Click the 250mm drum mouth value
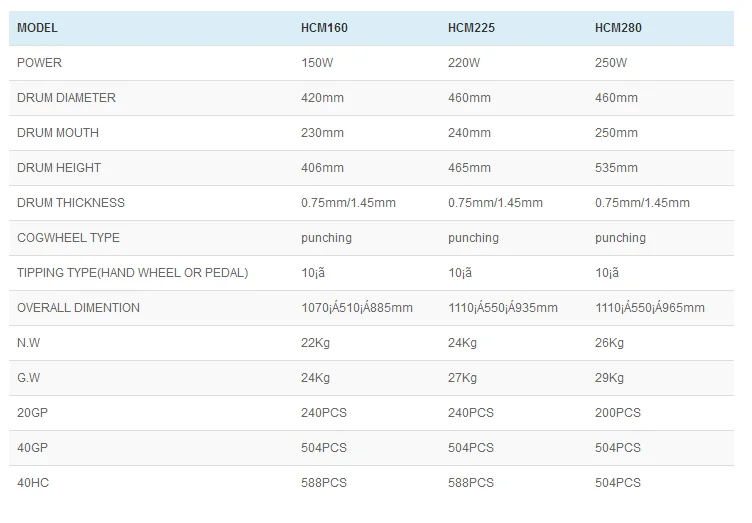This screenshot has width=752, height=523. click(x=616, y=133)
